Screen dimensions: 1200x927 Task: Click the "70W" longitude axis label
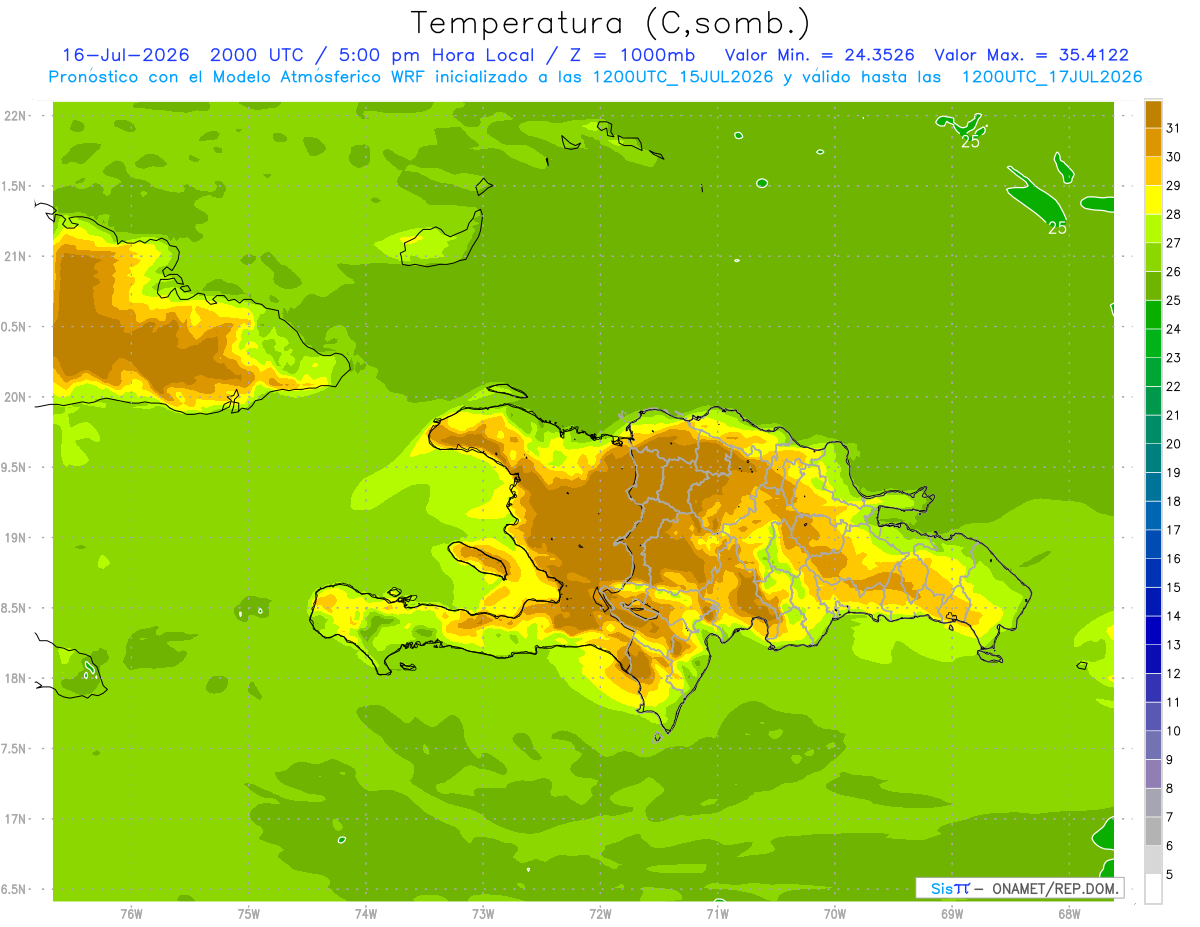(834, 914)
